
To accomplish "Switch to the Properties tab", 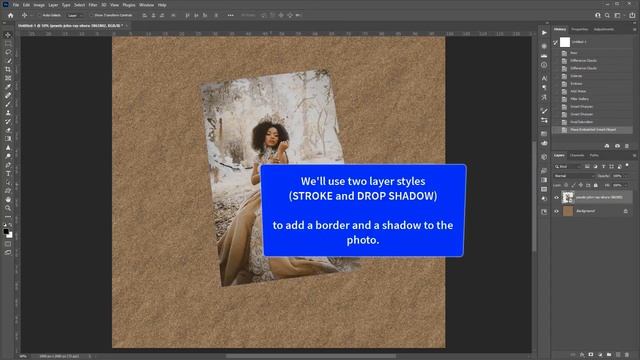I will coord(580,29).
